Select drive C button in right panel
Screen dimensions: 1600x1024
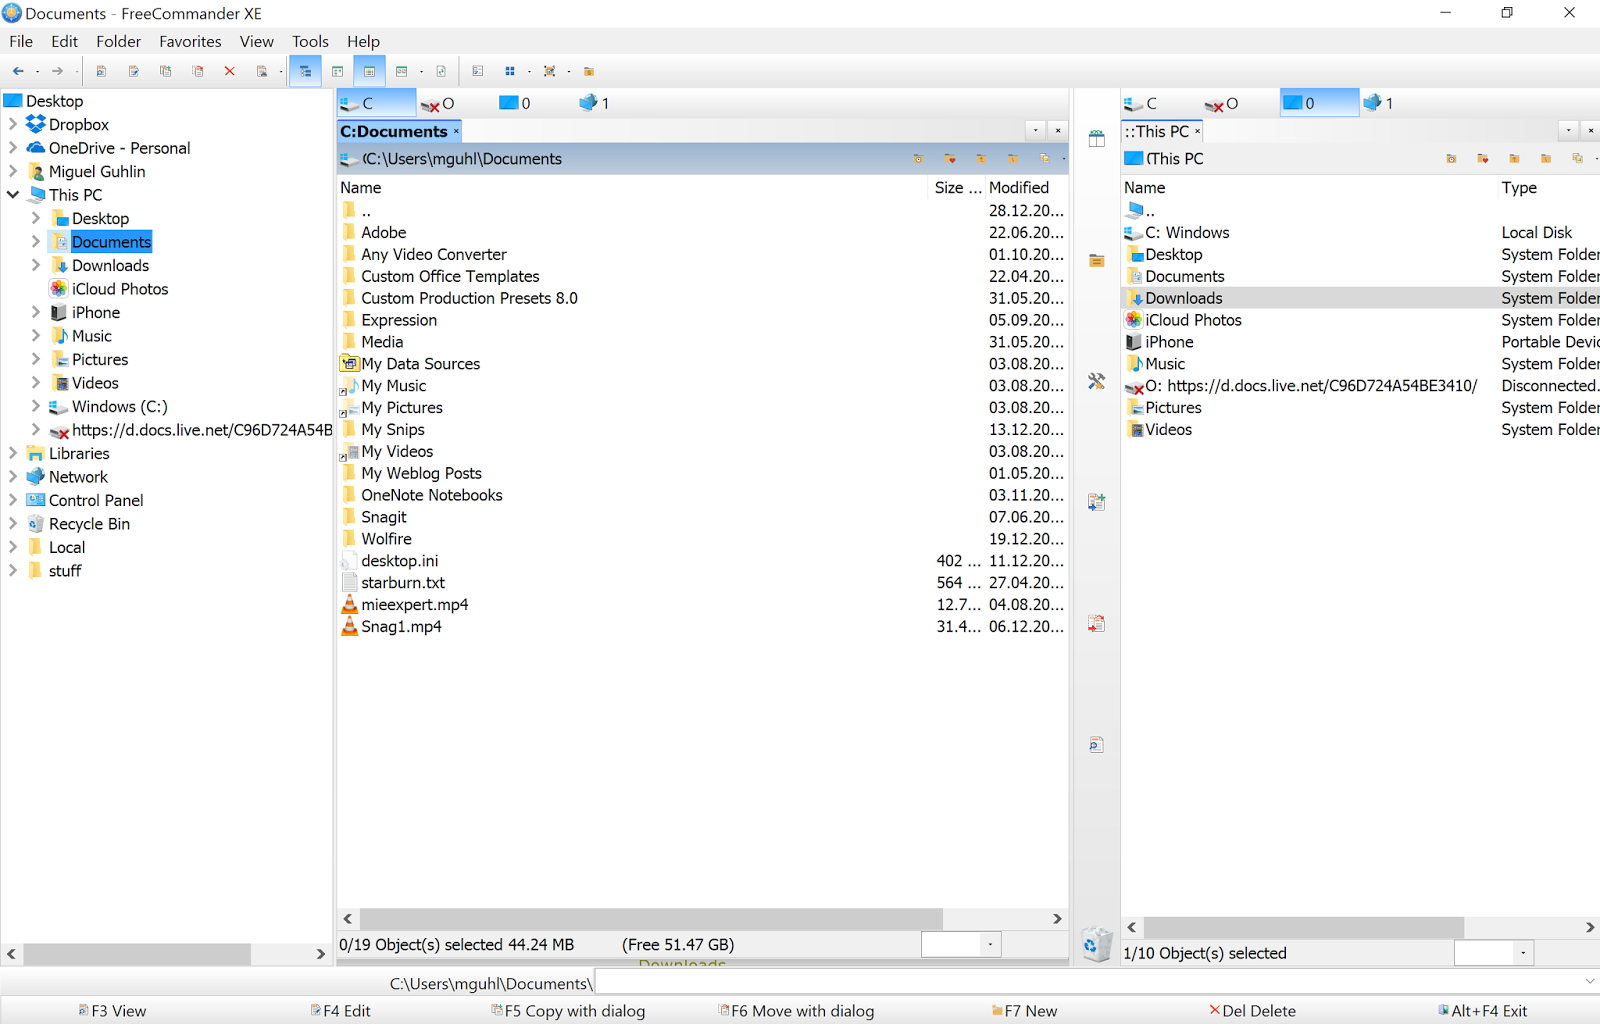(1141, 103)
